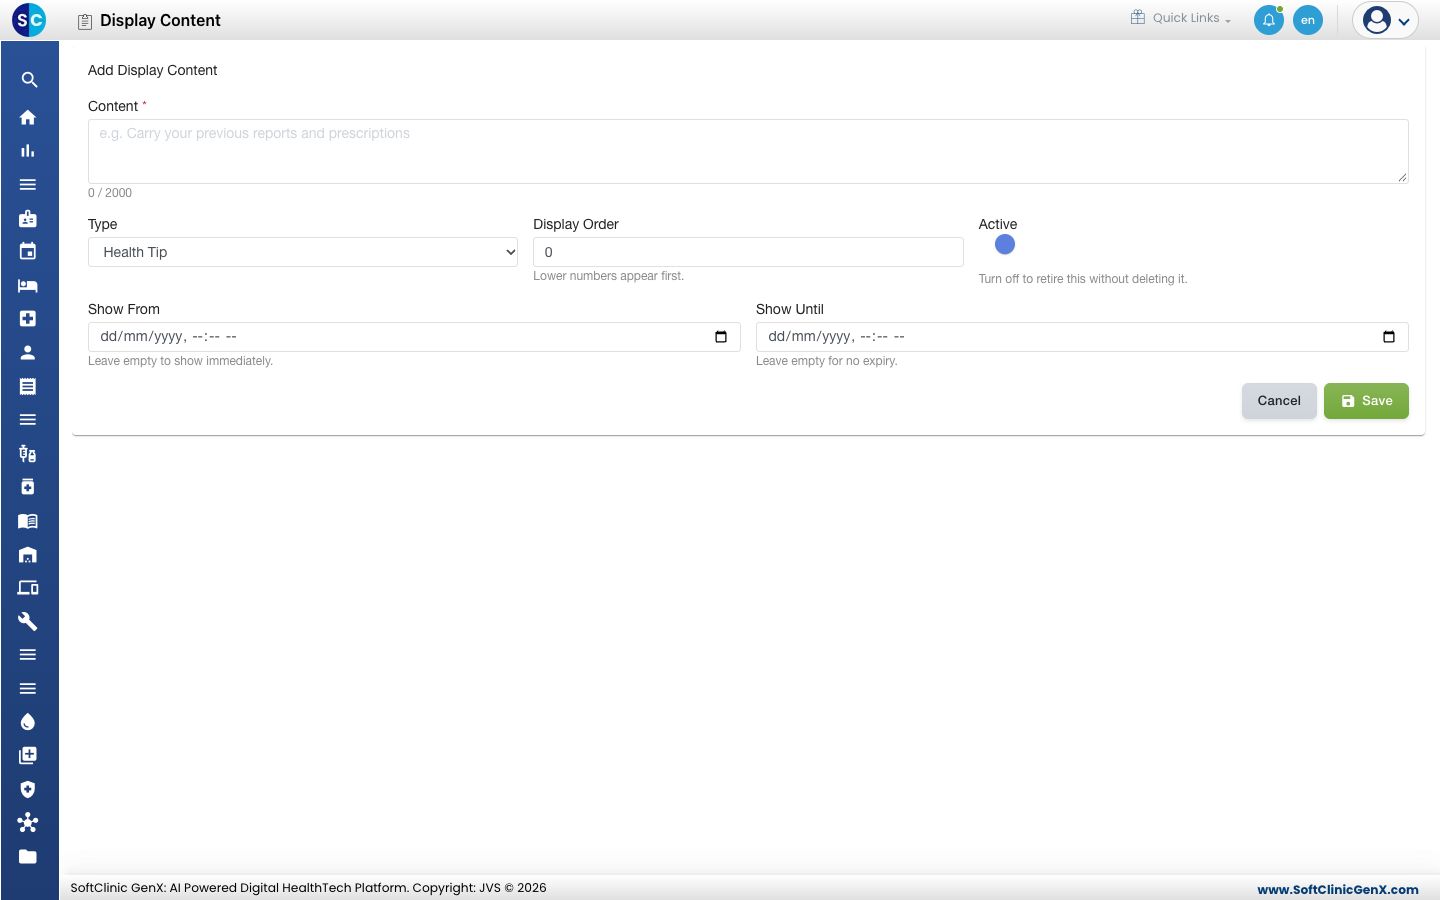
Task: Visit www.SoftClinicGenX.com link
Action: pos(1338,889)
